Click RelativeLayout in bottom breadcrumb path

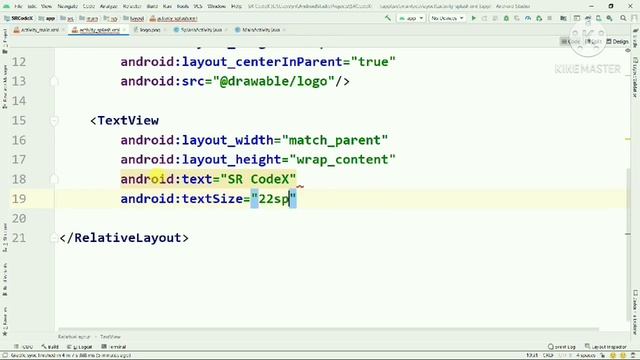74,337
